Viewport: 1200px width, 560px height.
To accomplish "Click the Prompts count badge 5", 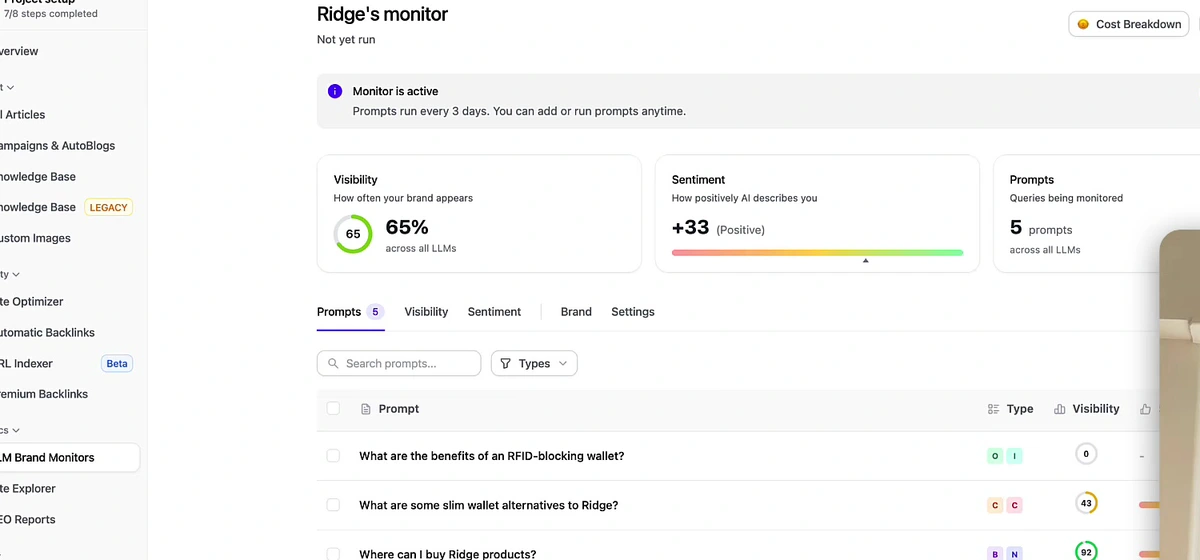I will 376,312.
